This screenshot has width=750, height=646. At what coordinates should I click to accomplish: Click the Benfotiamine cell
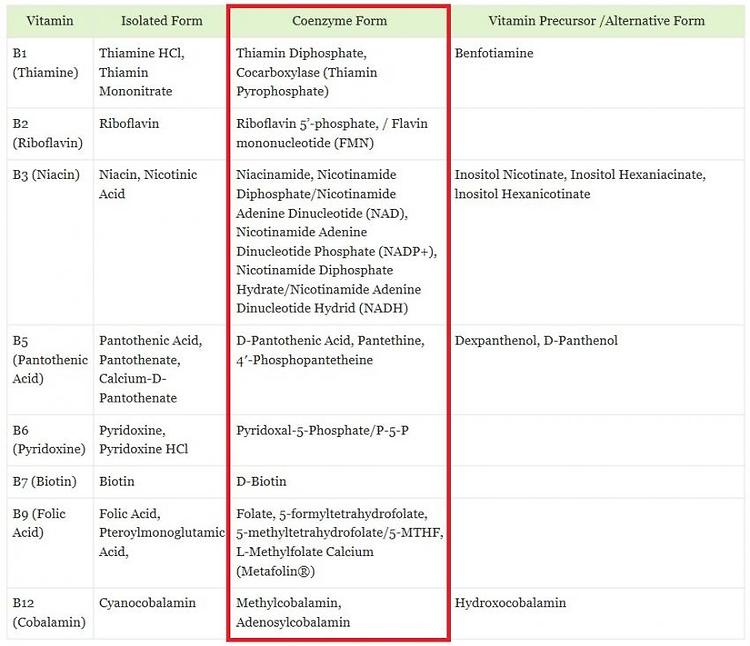point(598,73)
